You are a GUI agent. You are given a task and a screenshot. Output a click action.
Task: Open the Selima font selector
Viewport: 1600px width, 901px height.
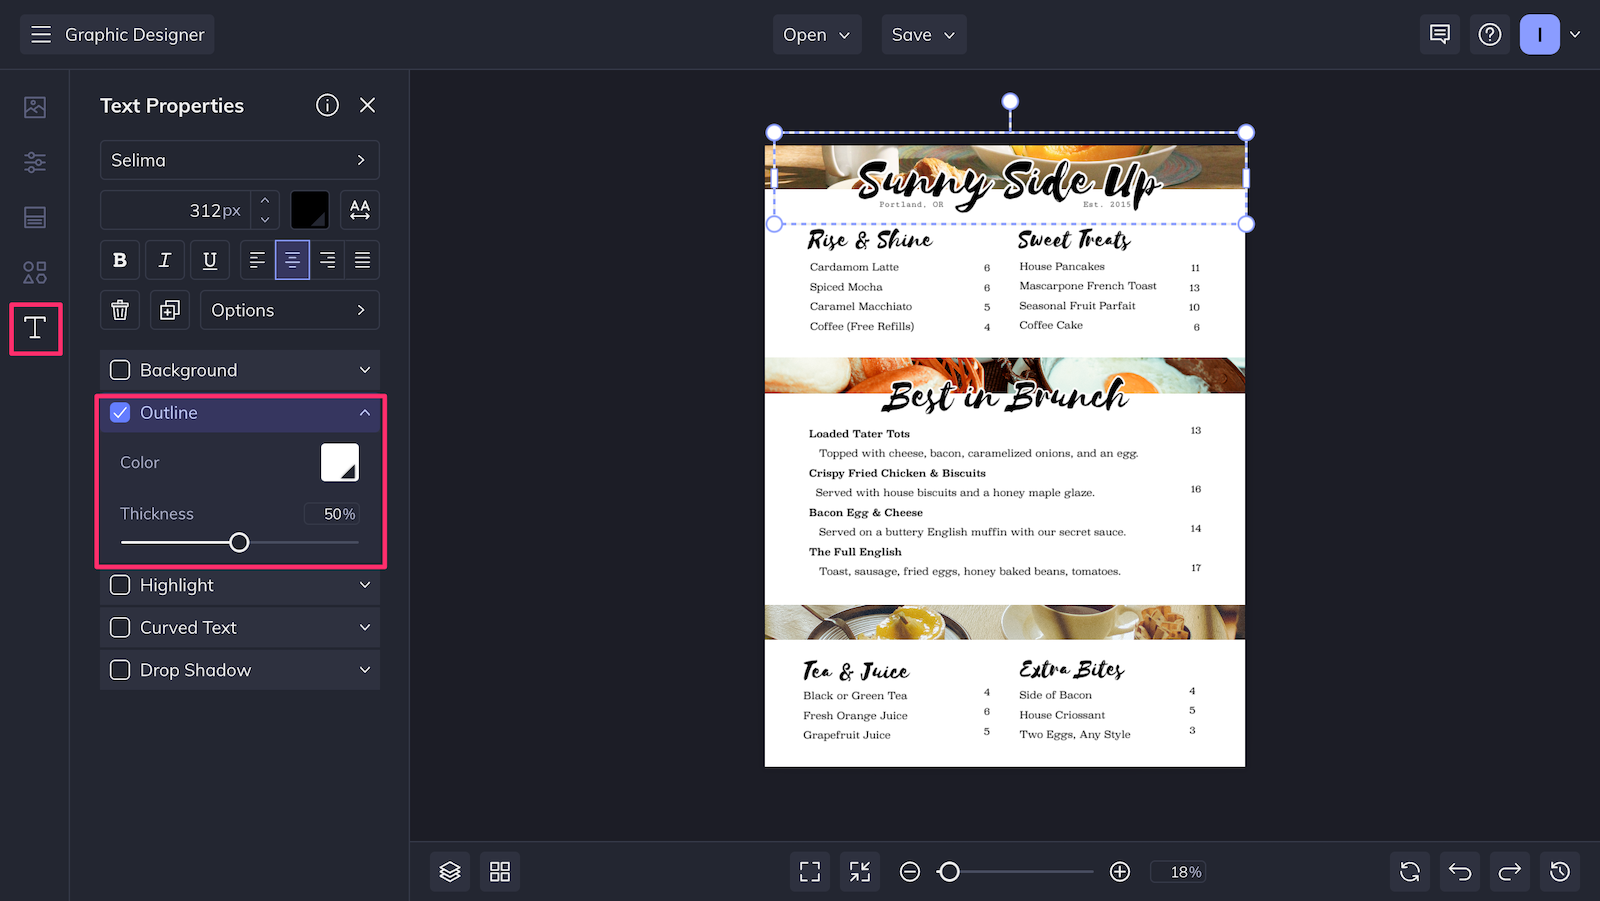click(x=239, y=160)
